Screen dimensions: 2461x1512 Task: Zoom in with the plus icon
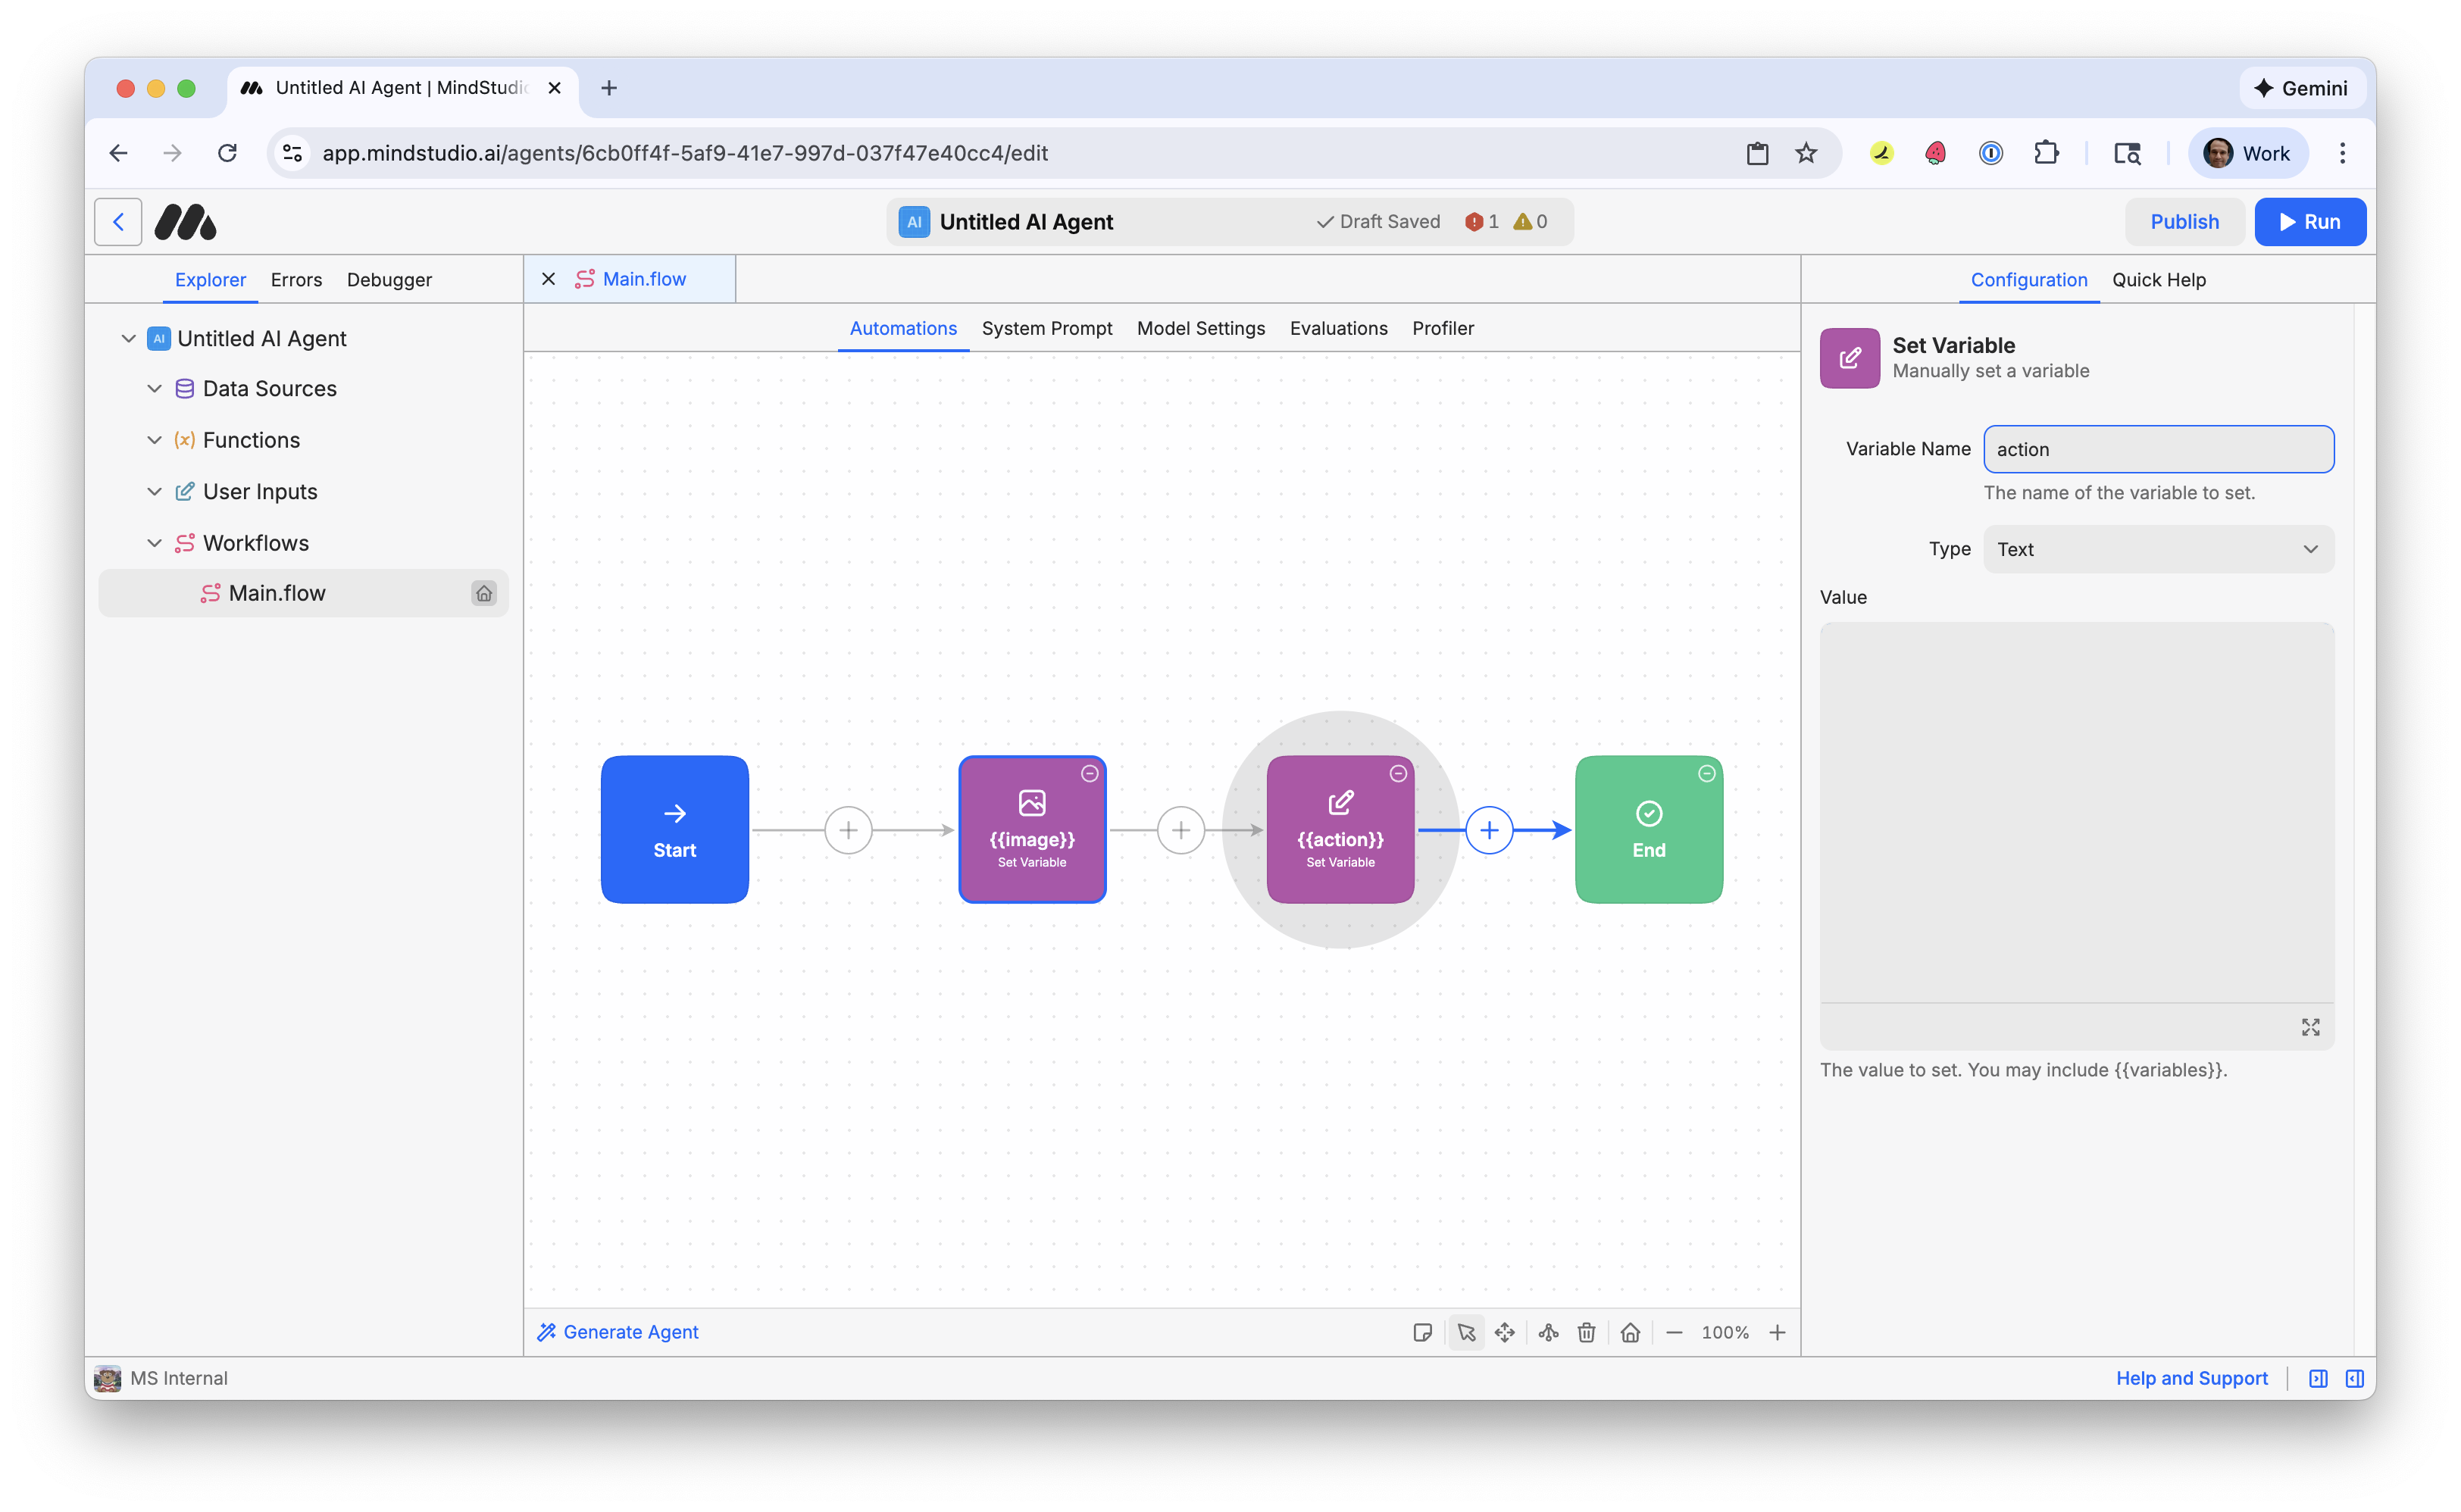tap(1777, 1332)
